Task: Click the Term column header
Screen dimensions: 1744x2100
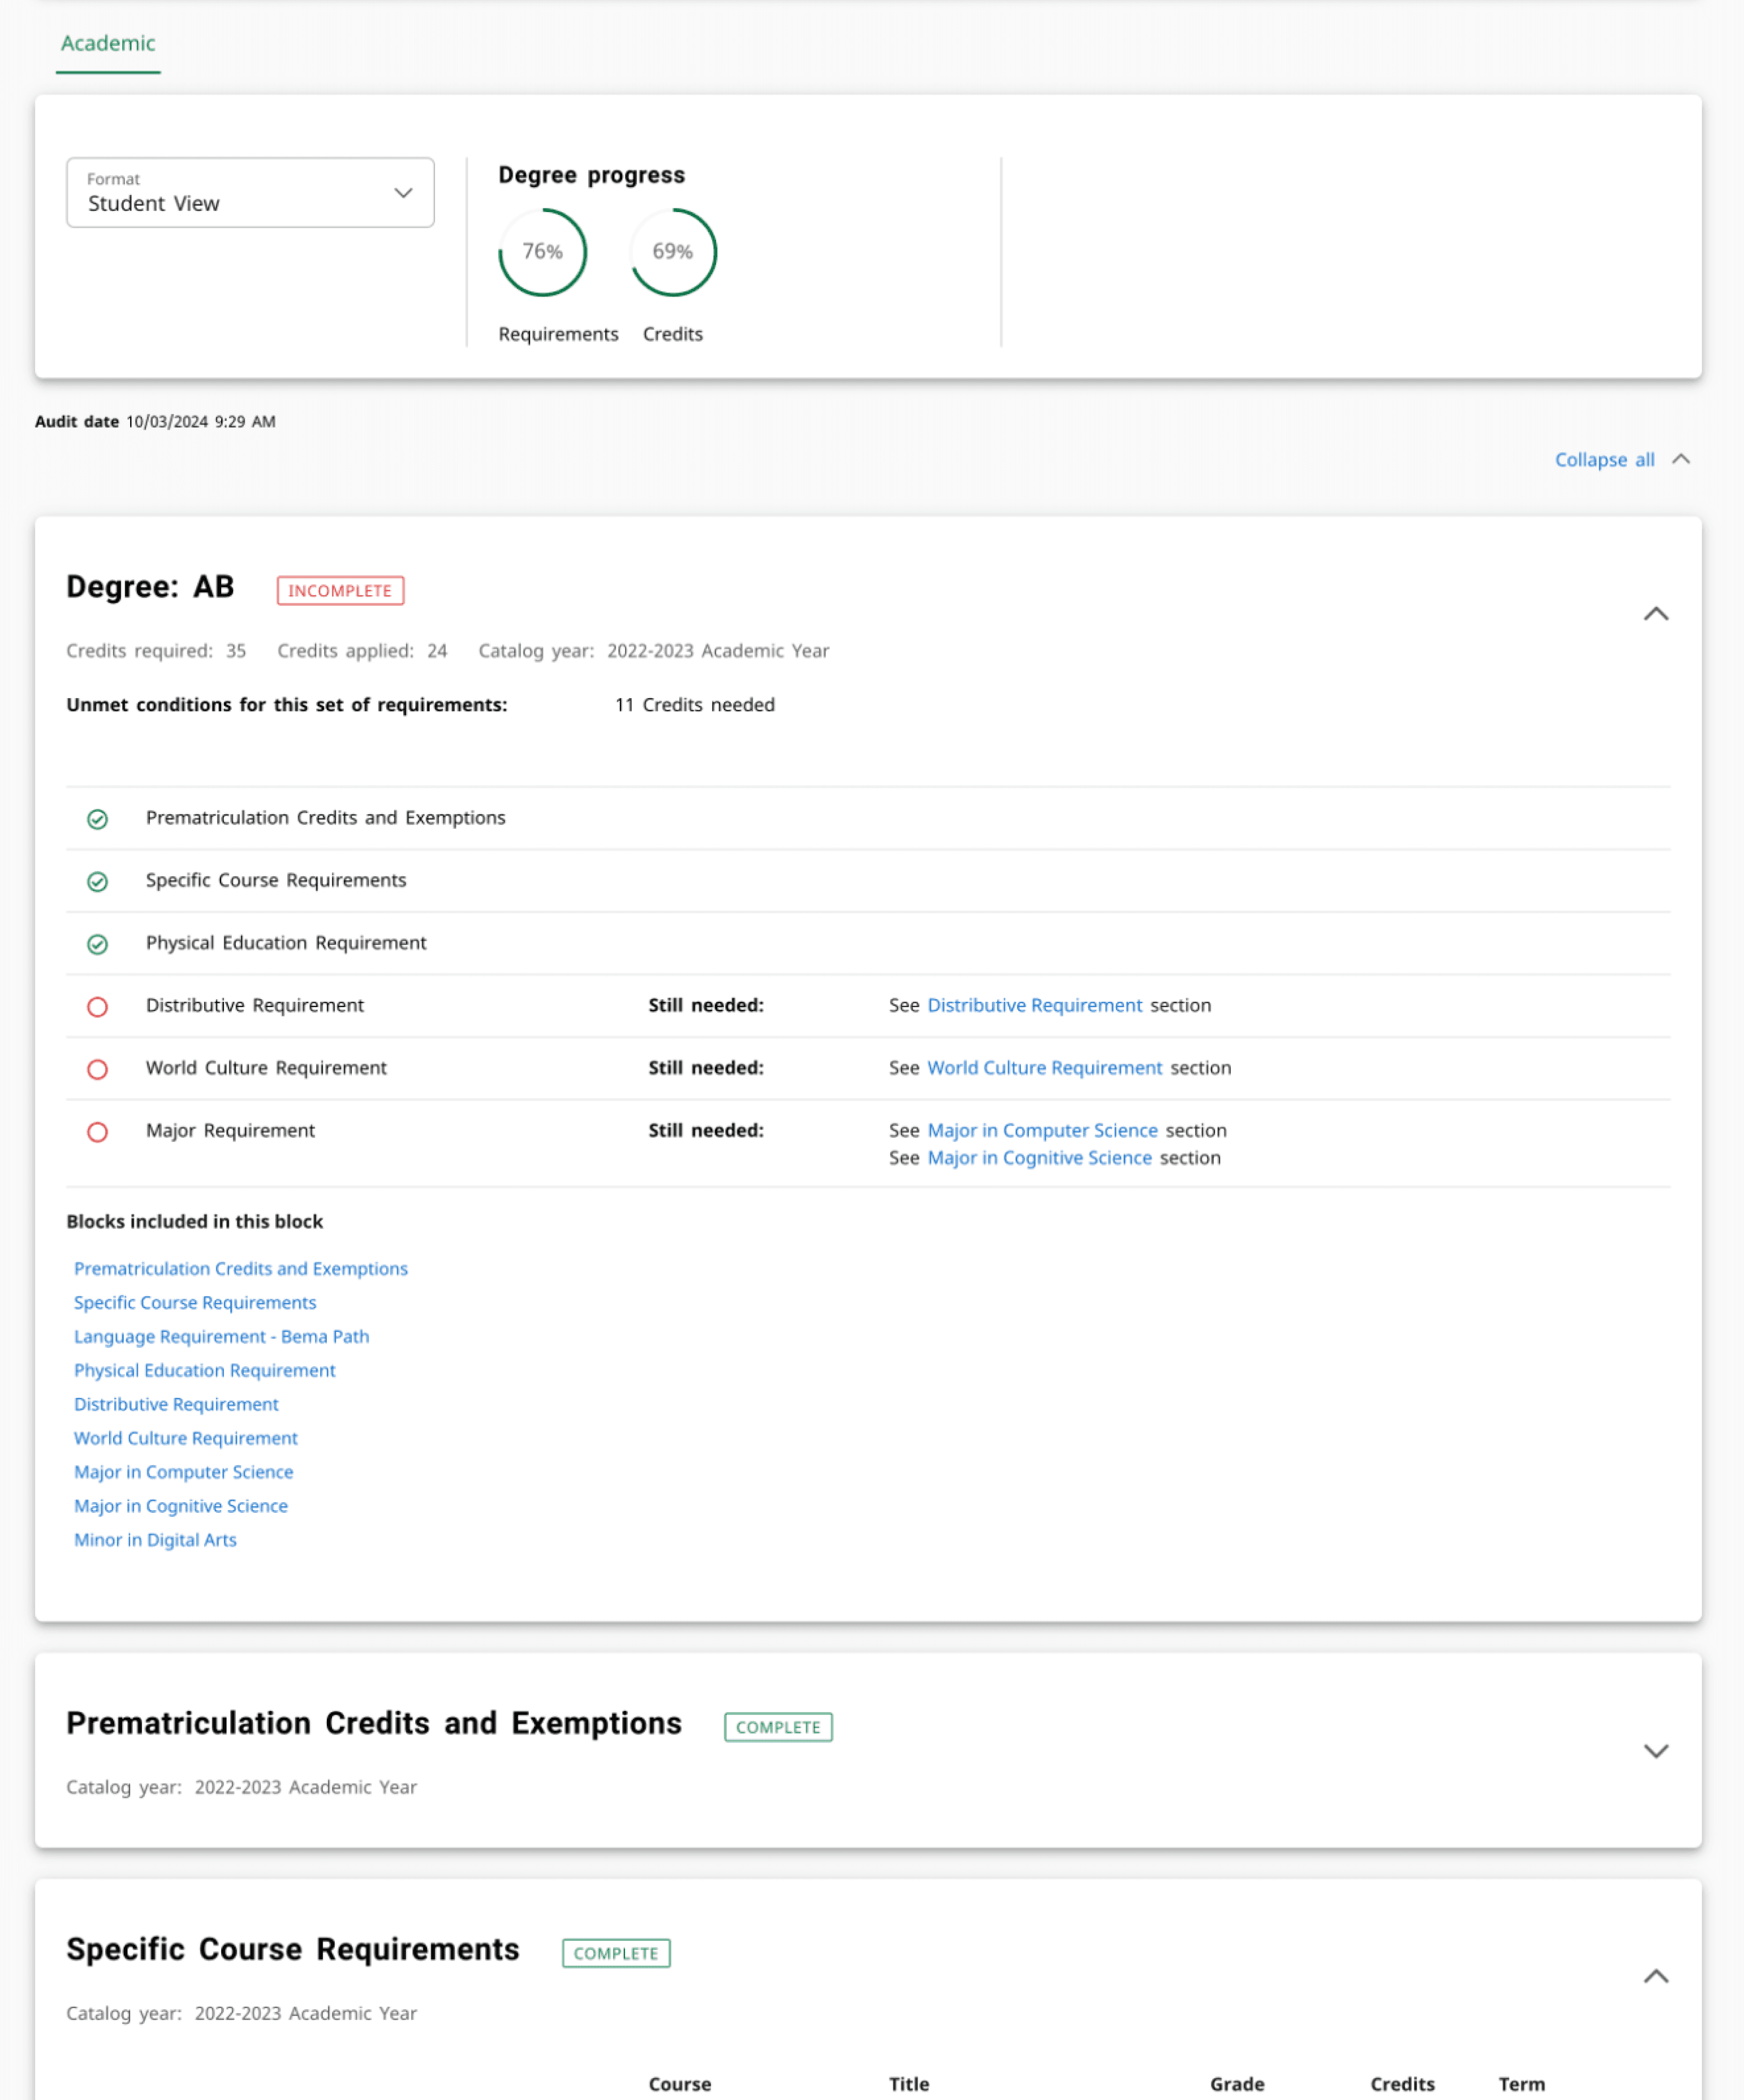Action: (1521, 2084)
